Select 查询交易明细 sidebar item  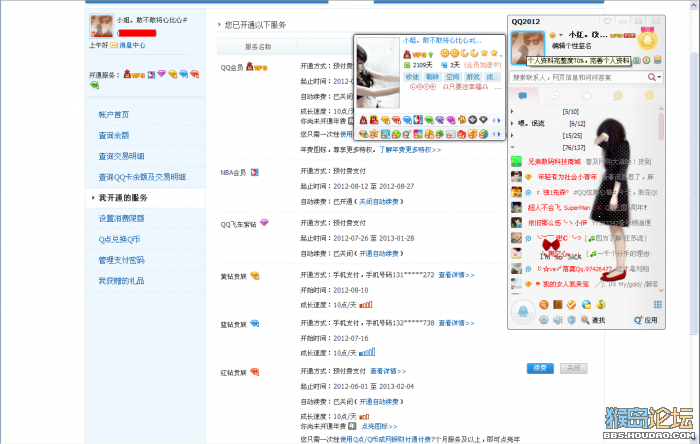[121, 156]
